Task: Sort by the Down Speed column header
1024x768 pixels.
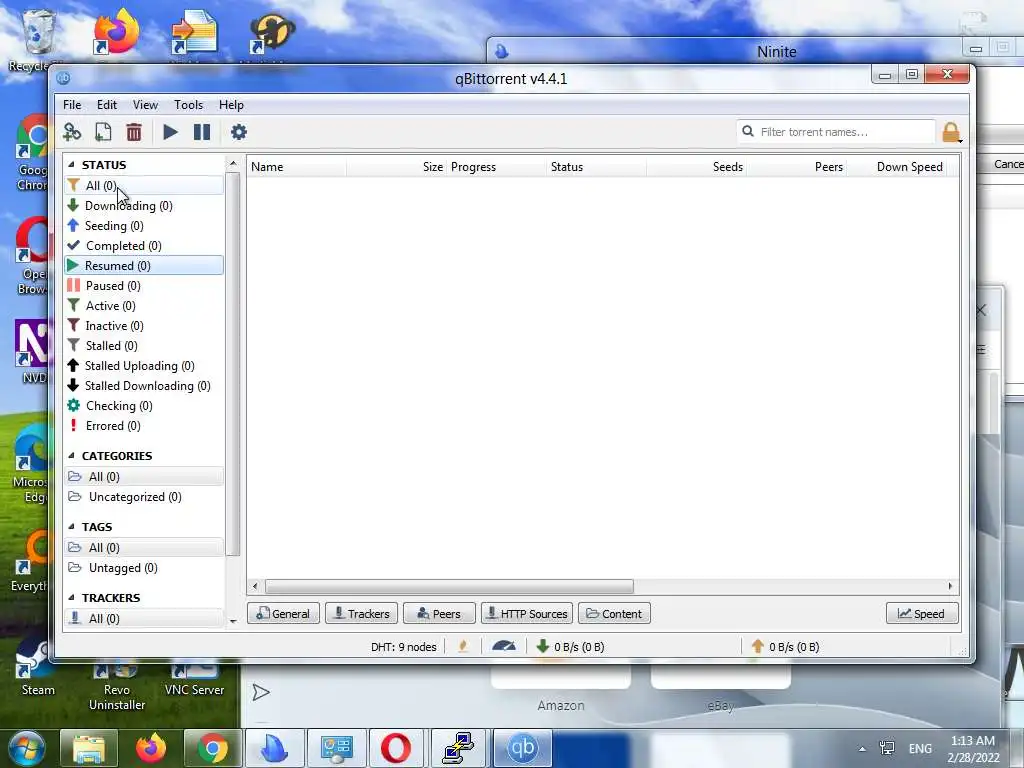Action: (x=897, y=167)
